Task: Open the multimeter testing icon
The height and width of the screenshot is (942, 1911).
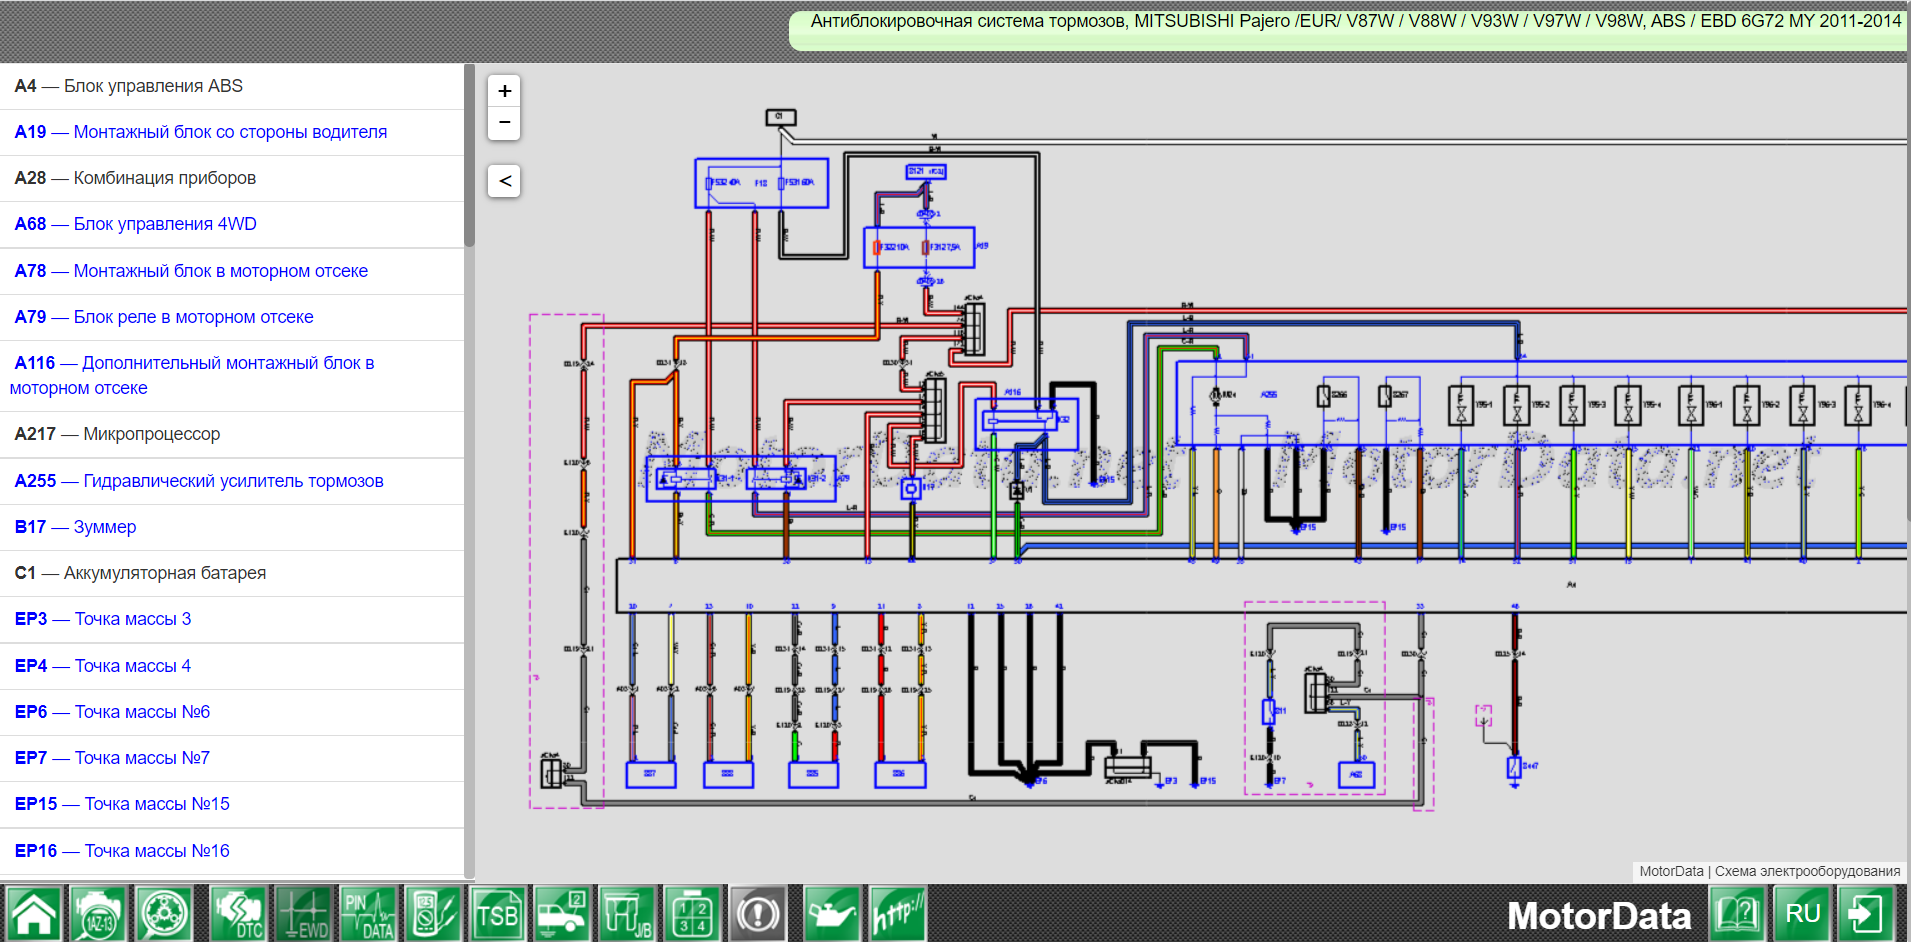Action: click(433, 913)
